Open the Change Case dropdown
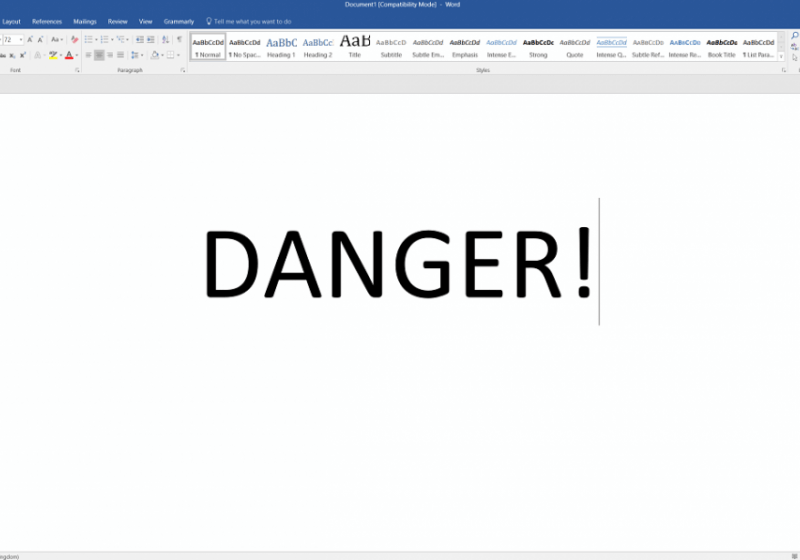 57,39
